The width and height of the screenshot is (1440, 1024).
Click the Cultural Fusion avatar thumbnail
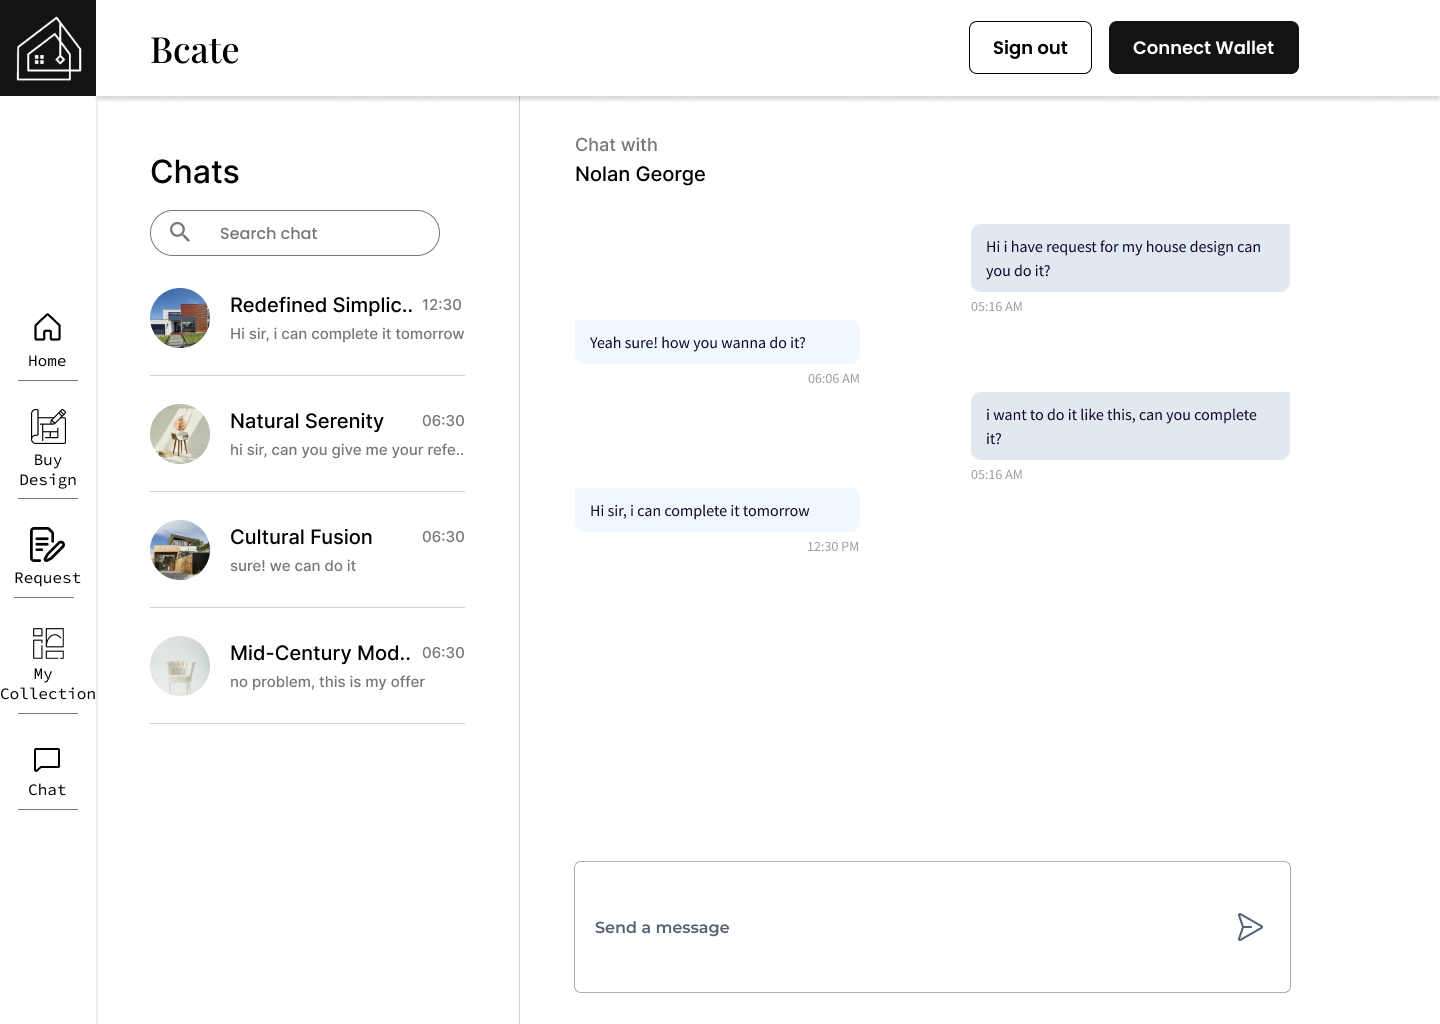pyautogui.click(x=180, y=550)
